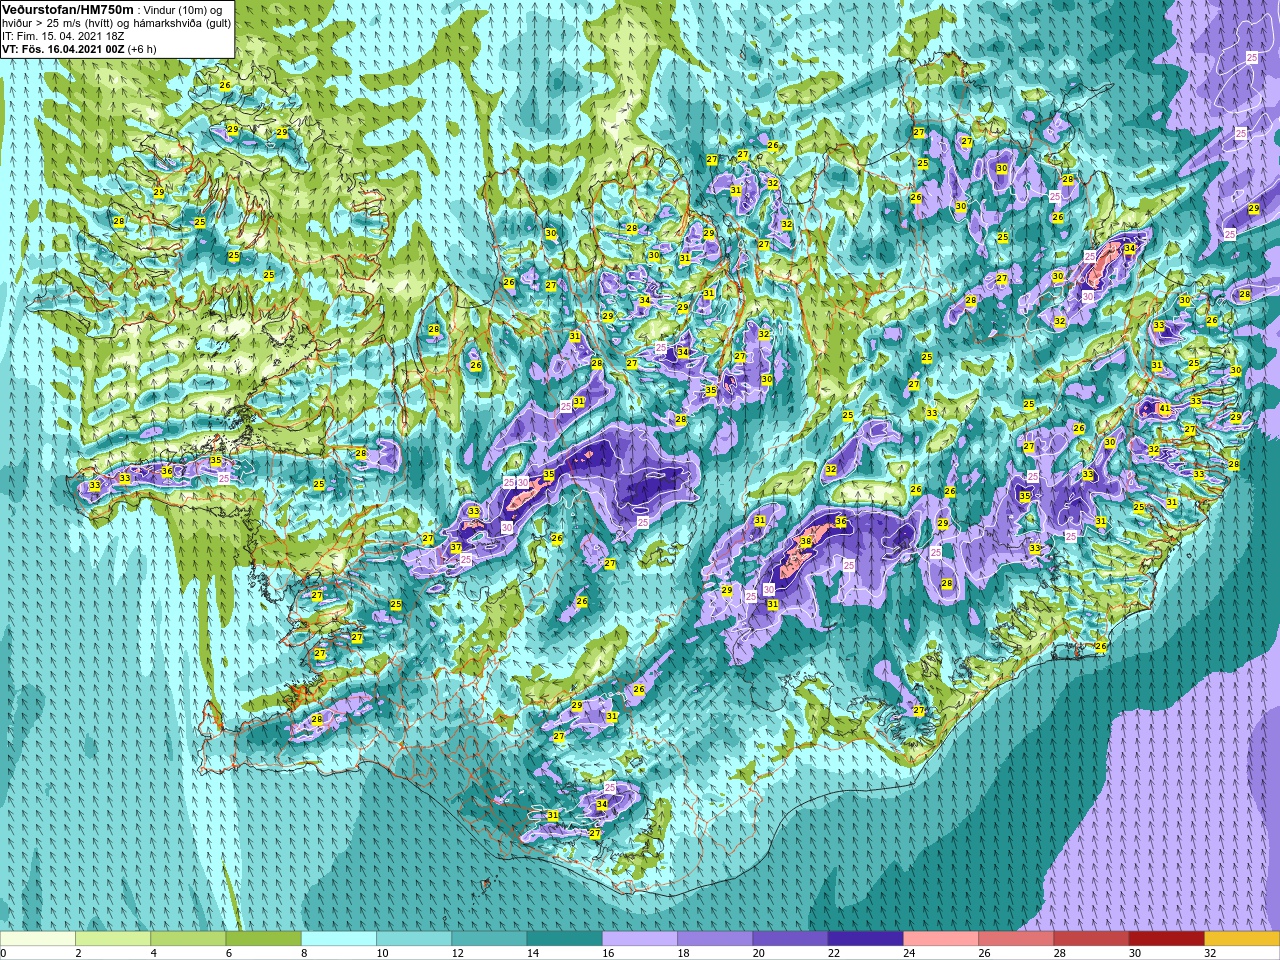Click the yellow gust label "37" on the map
The width and height of the screenshot is (1280, 960).
tap(456, 548)
